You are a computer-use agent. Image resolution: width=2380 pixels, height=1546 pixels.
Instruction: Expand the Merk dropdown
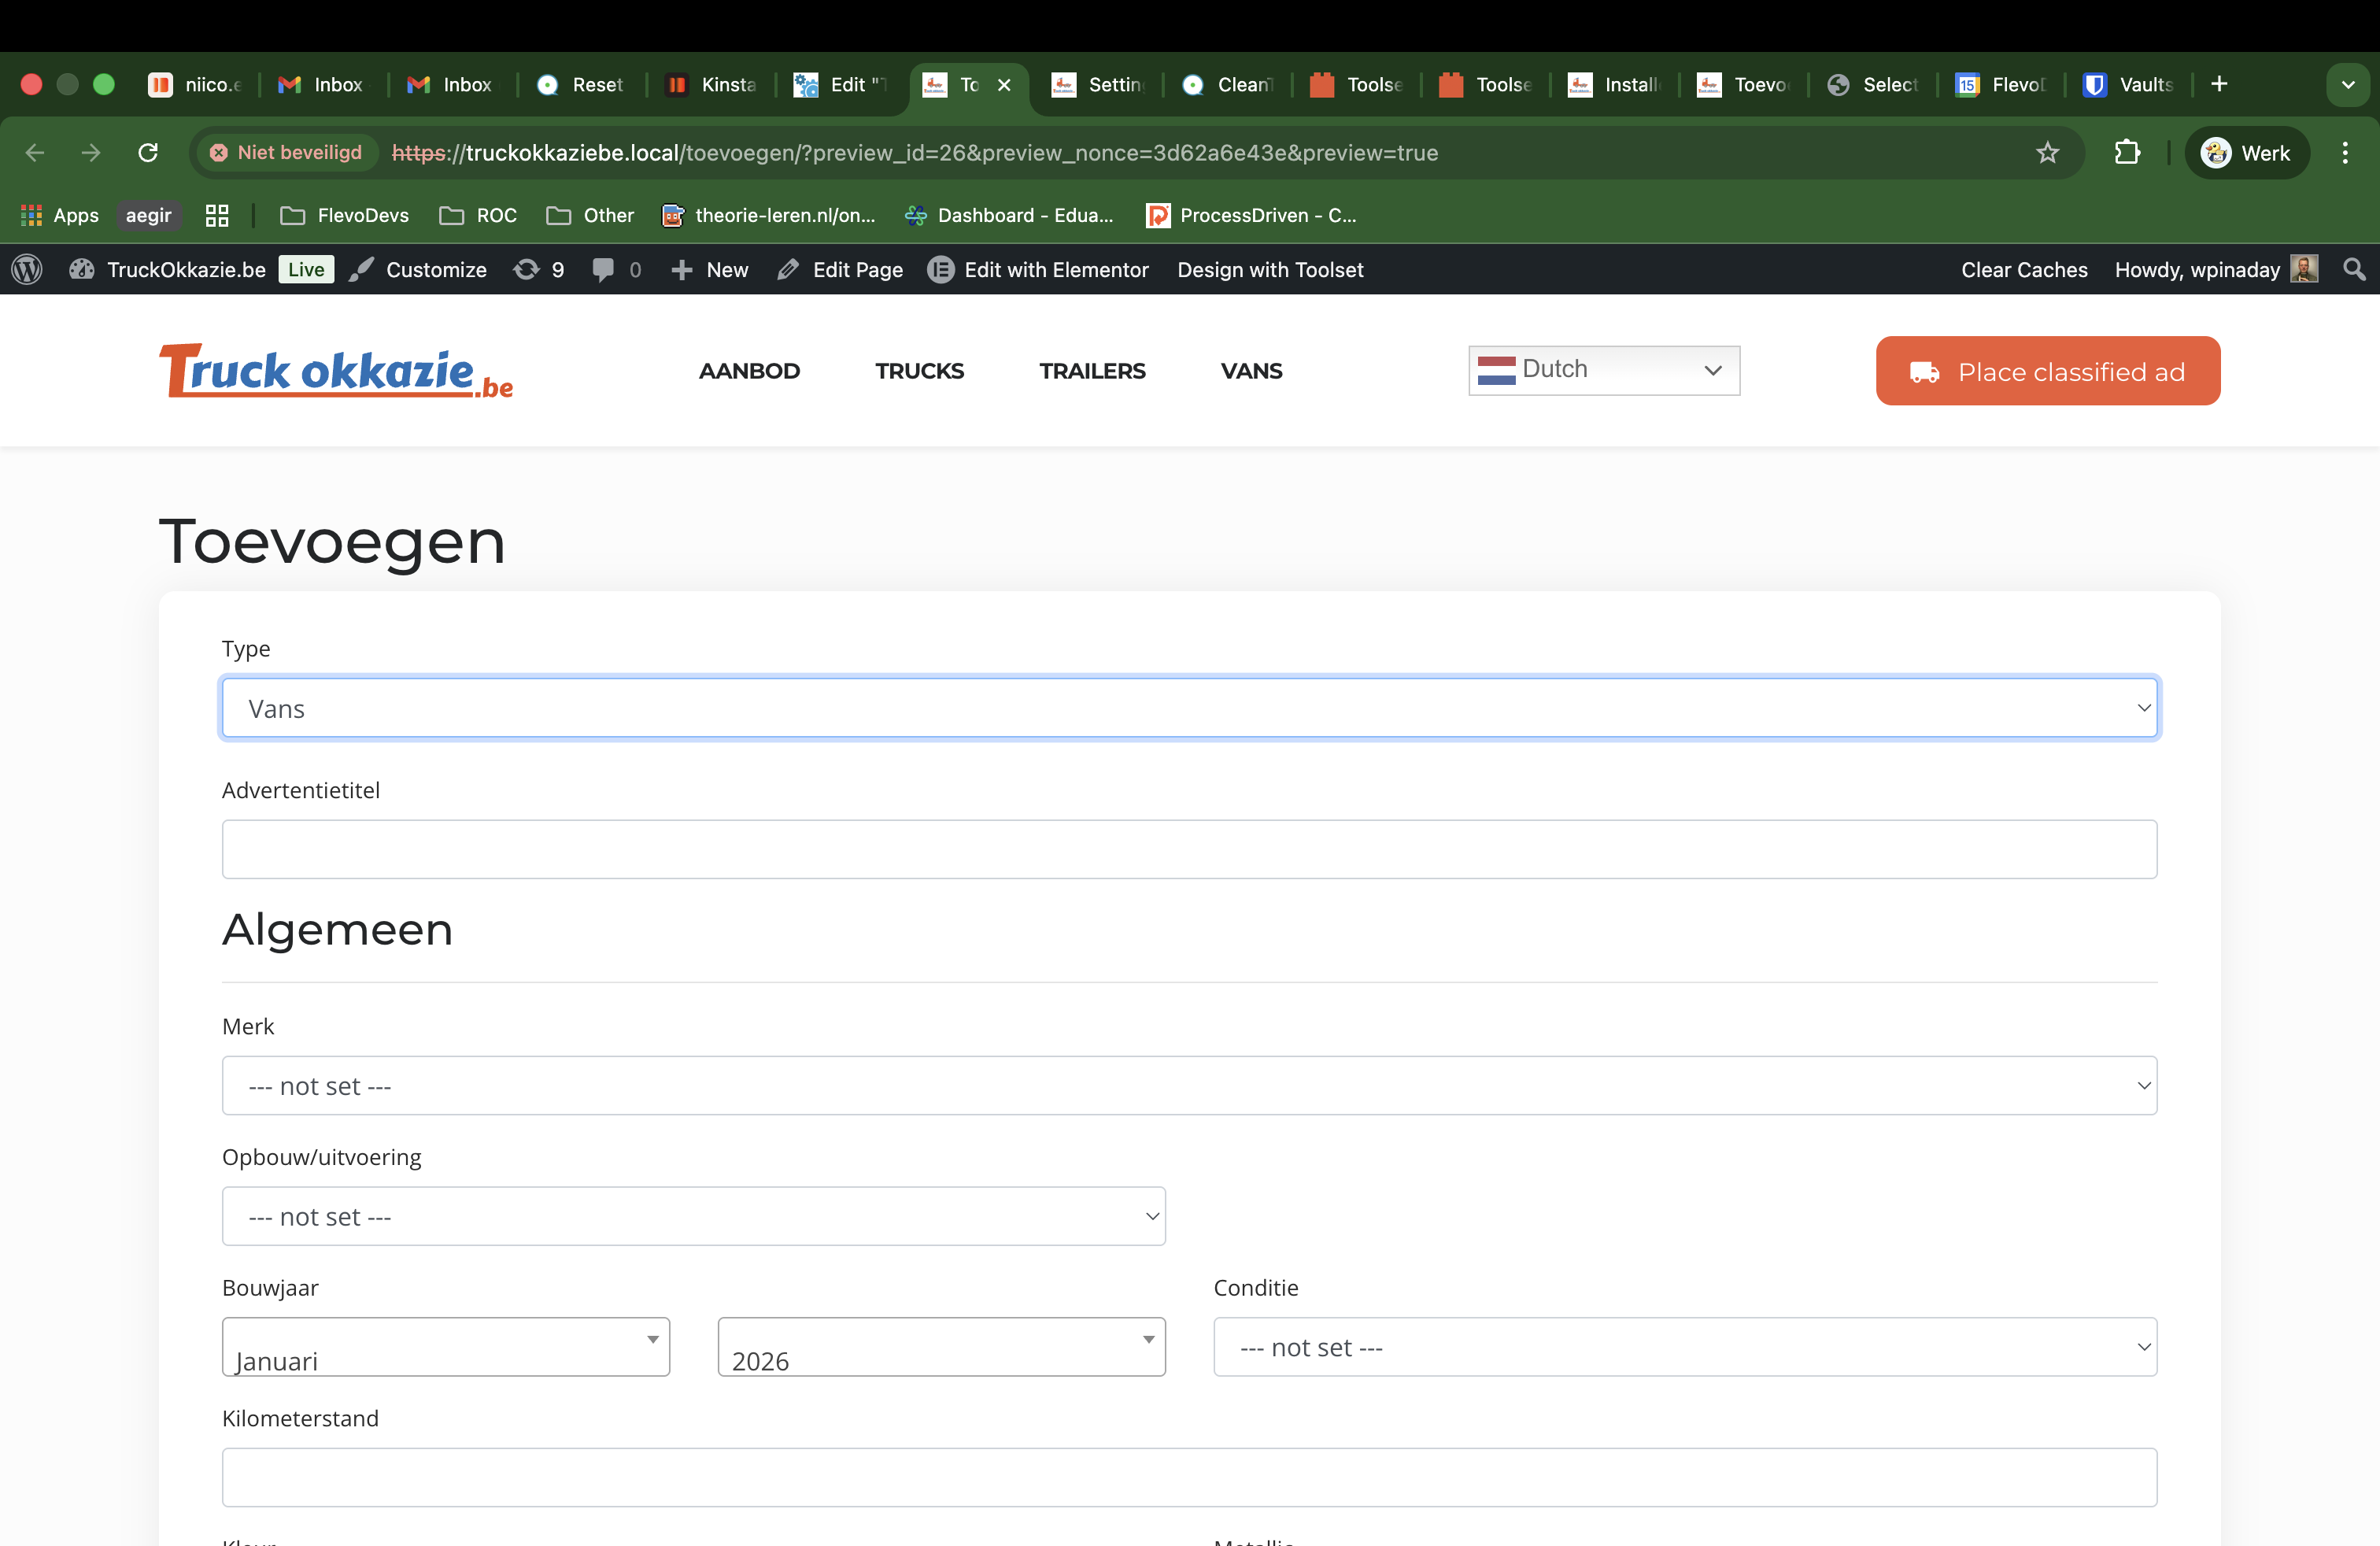(x=1189, y=1085)
